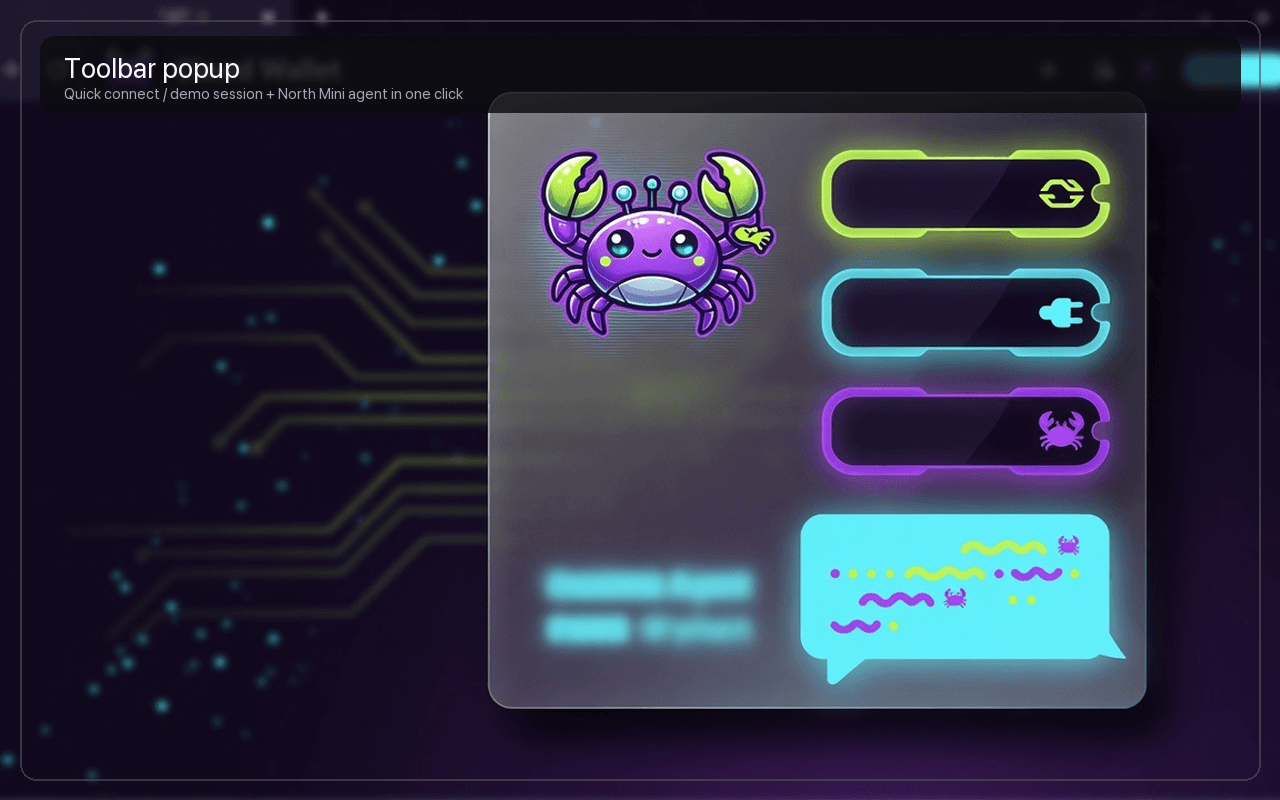Click the purple crab mascot's face
Viewport: 1280px width, 800px height.
tap(652, 247)
